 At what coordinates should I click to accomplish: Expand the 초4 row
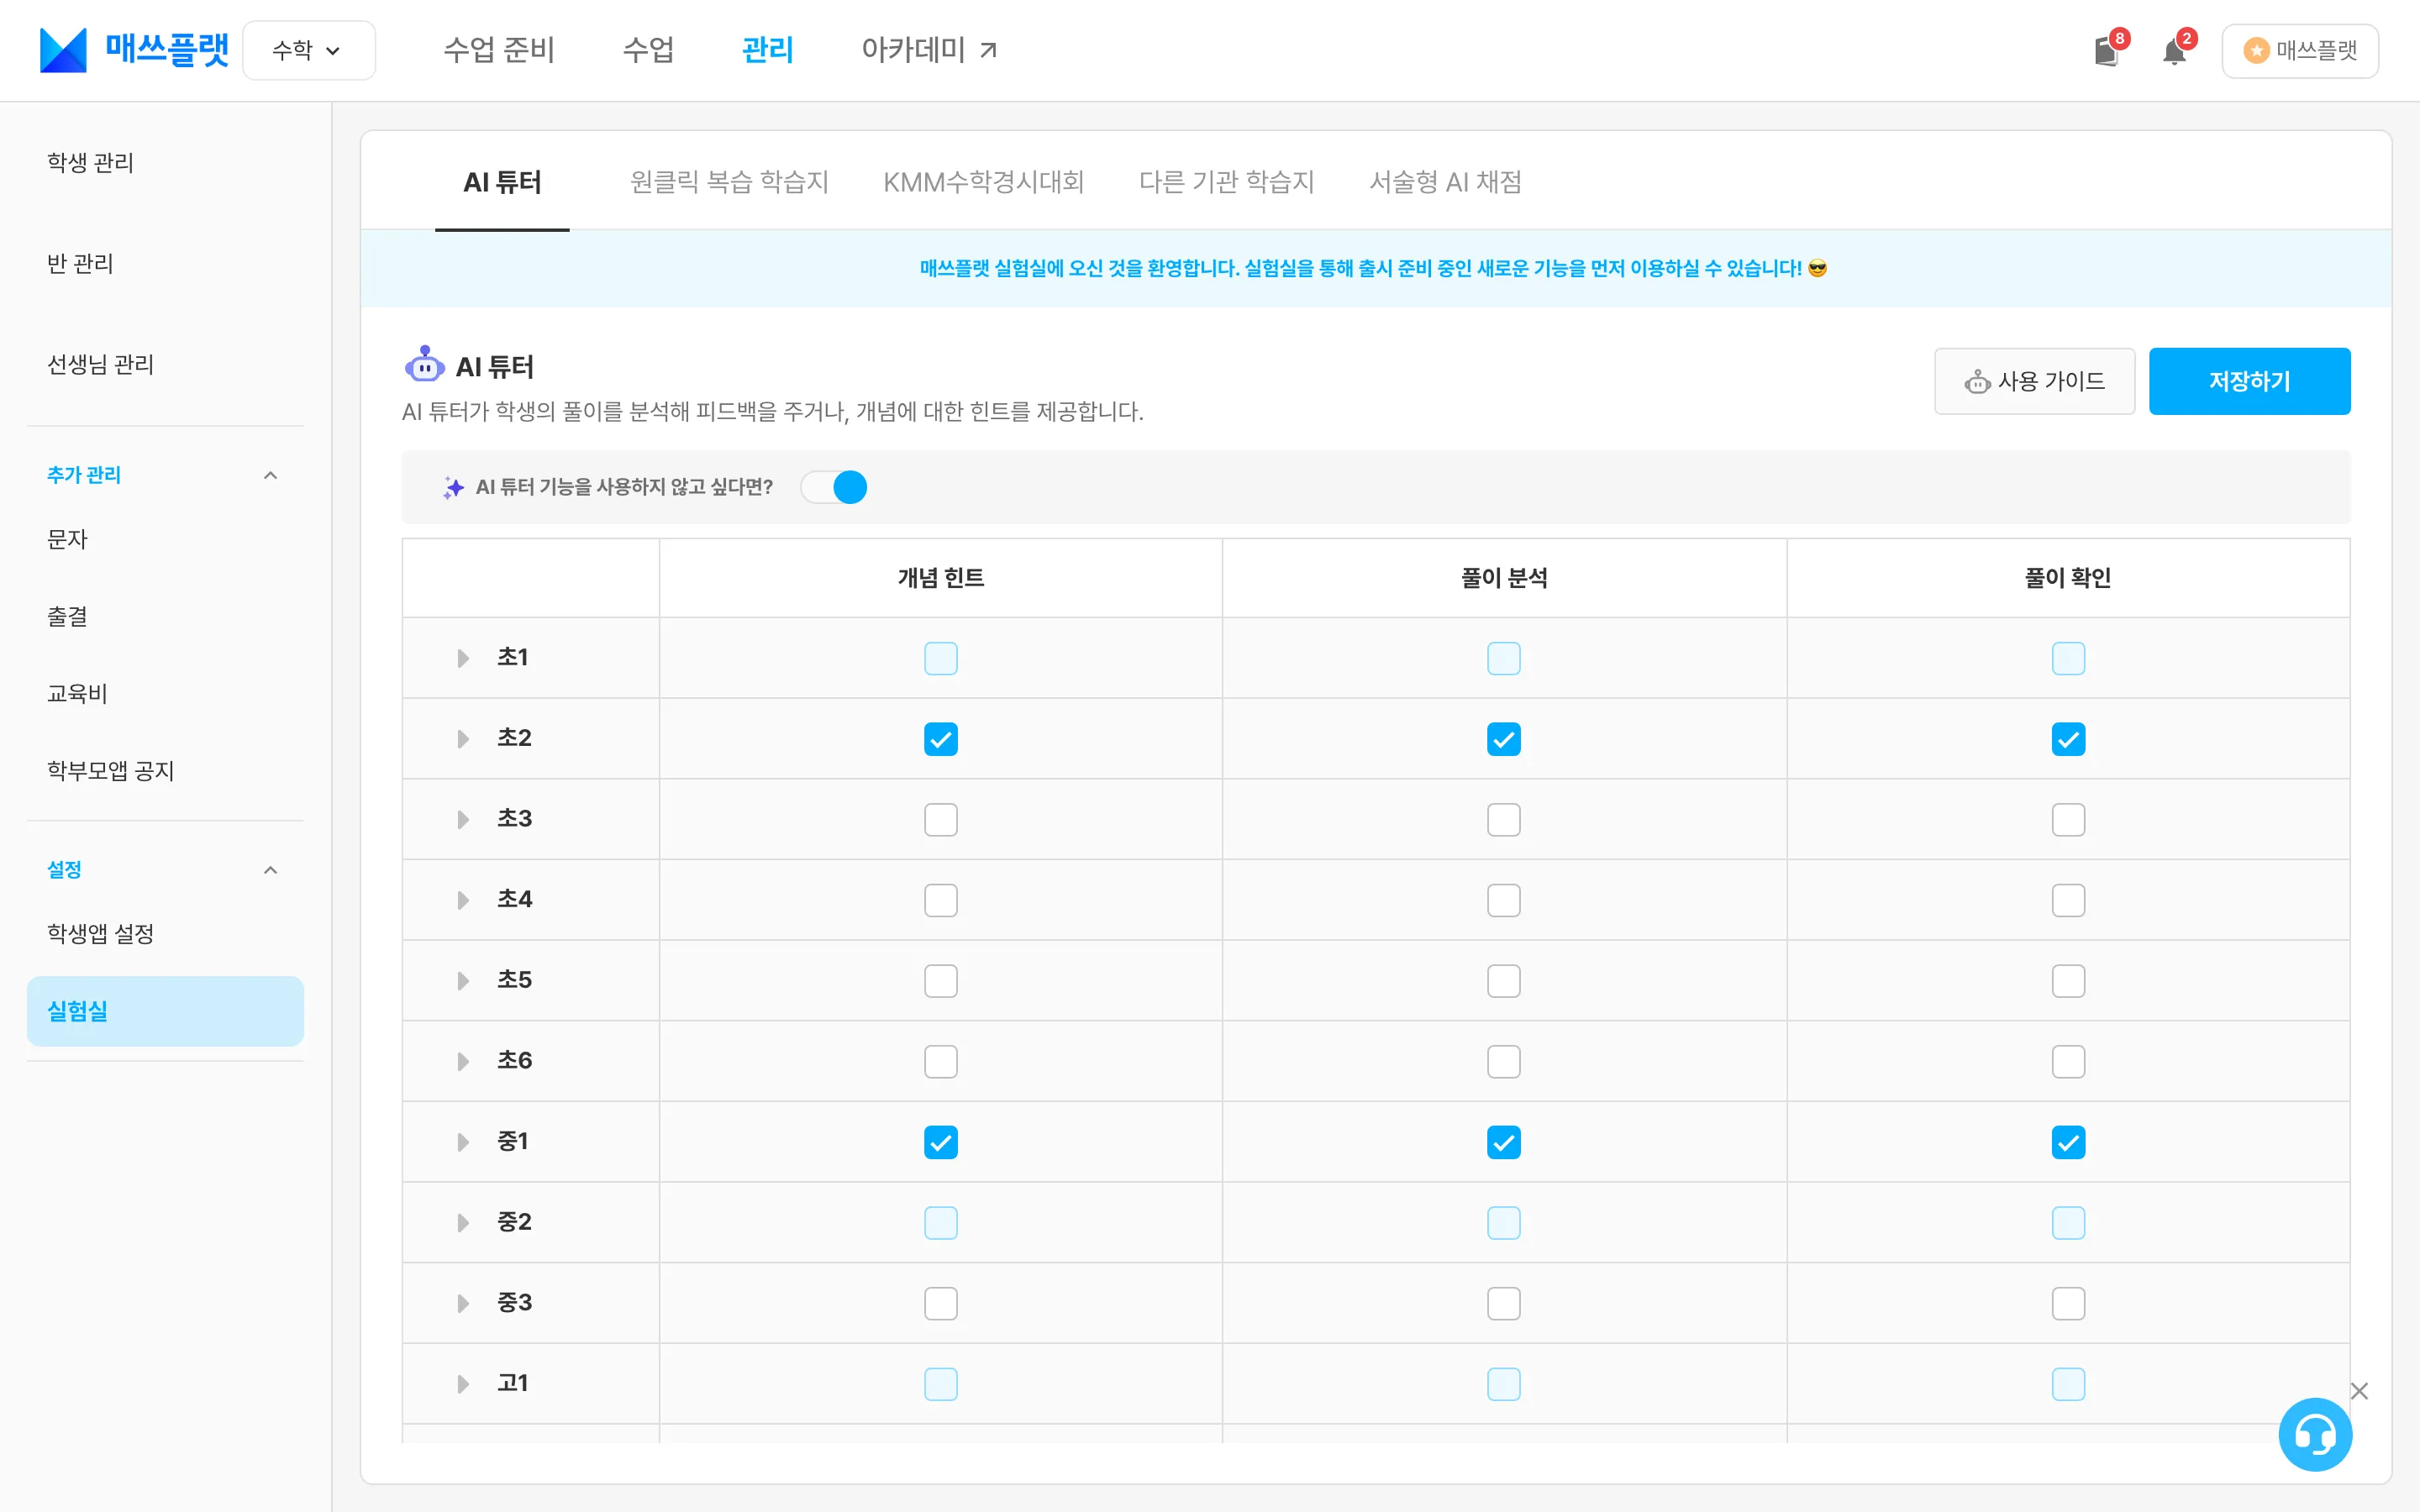pos(462,900)
